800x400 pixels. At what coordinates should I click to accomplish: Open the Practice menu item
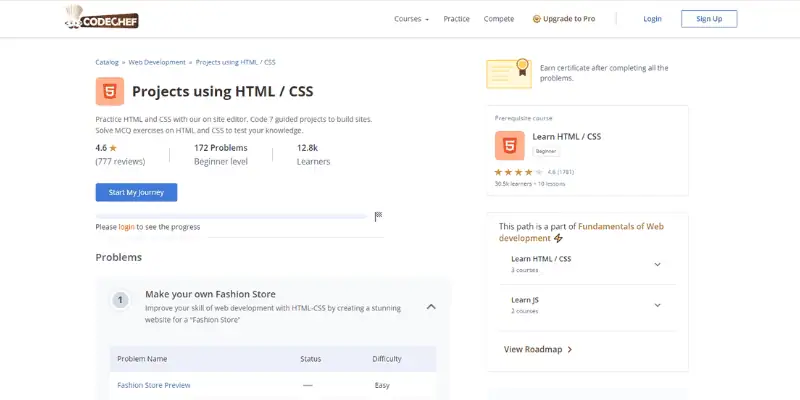click(x=456, y=19)
